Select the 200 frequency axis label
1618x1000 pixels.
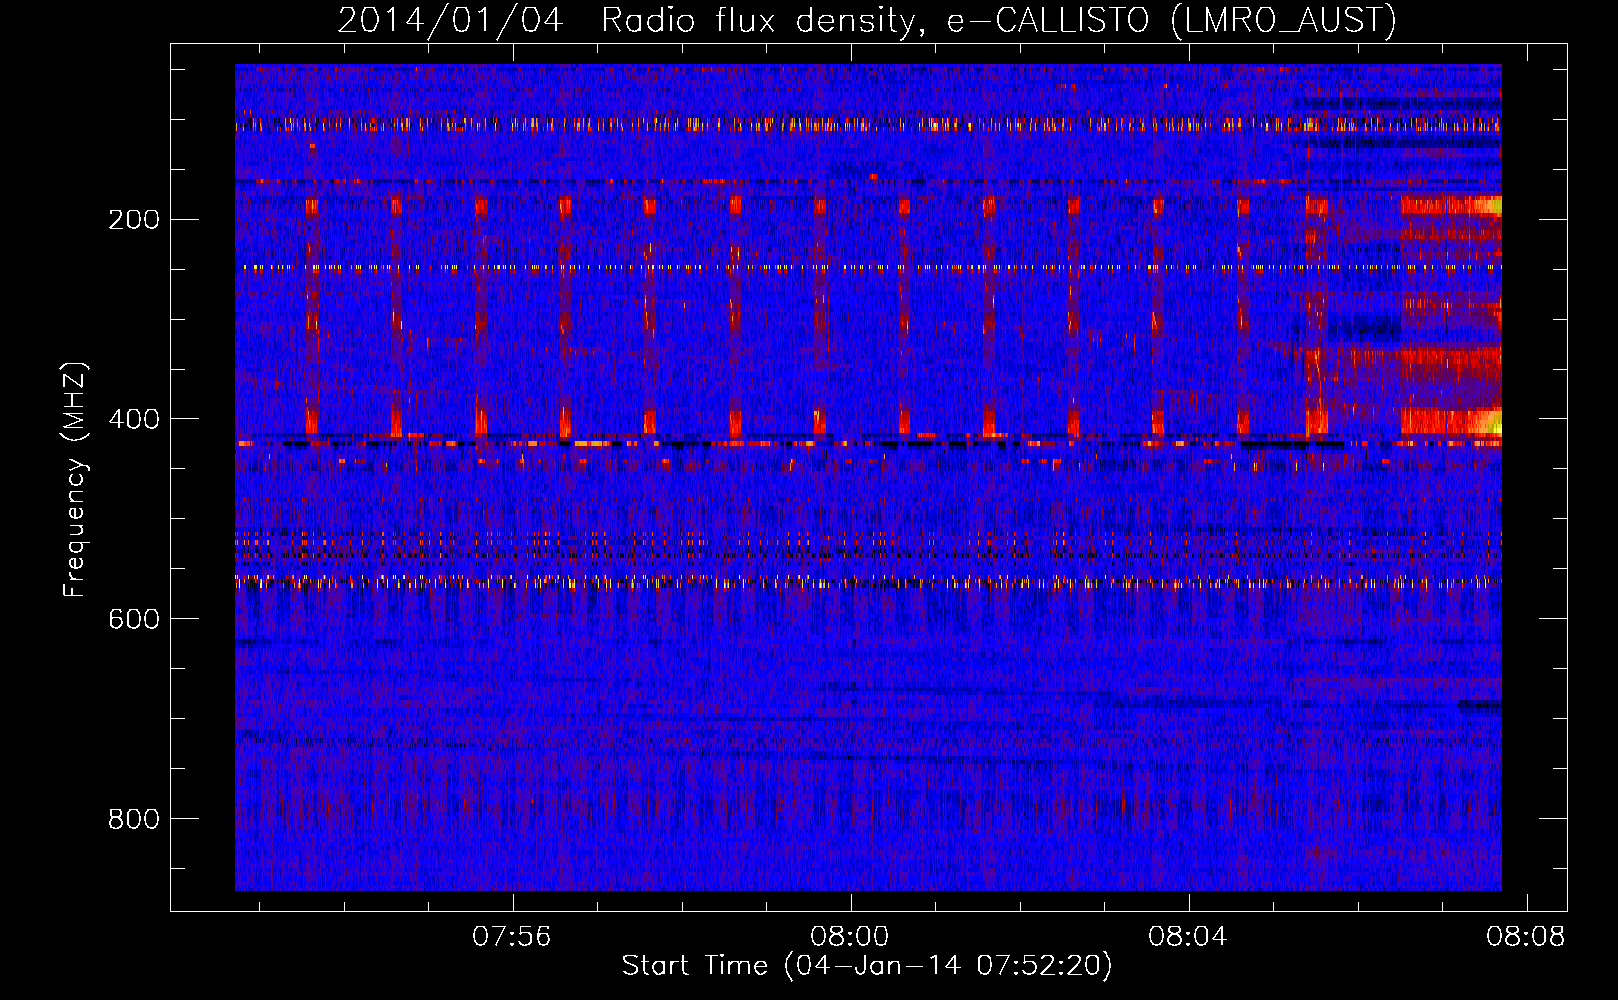tap(134, 219)
